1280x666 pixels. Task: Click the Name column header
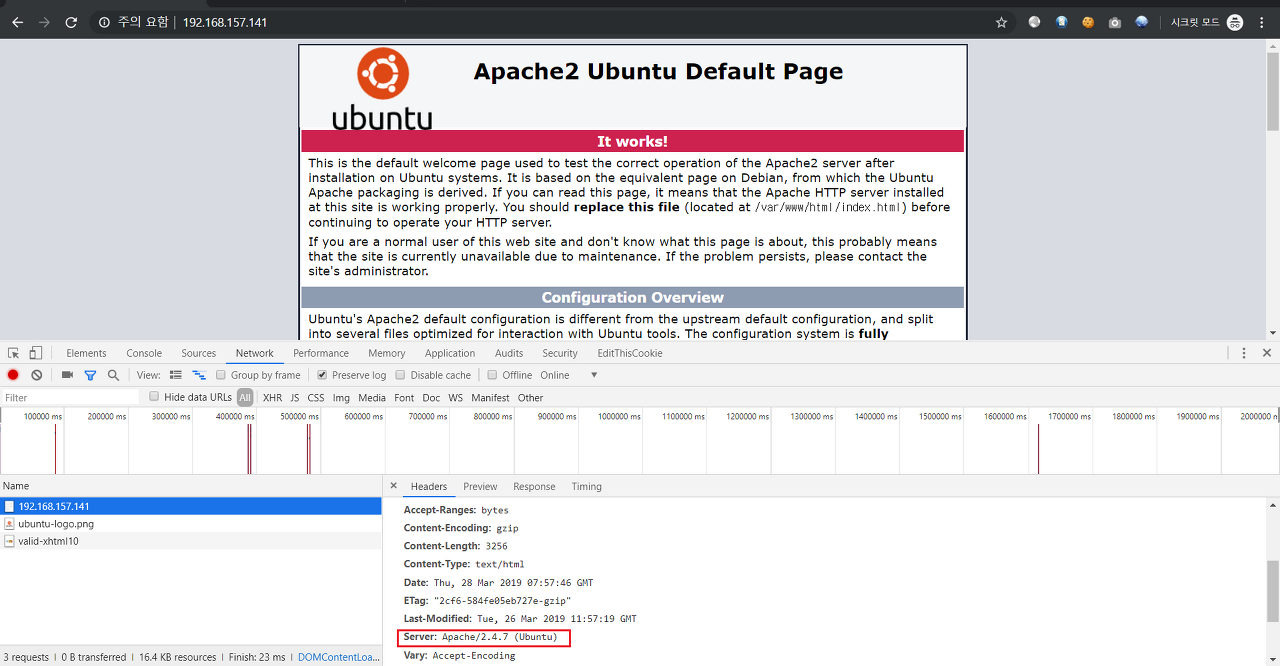[x=191, y=486]
